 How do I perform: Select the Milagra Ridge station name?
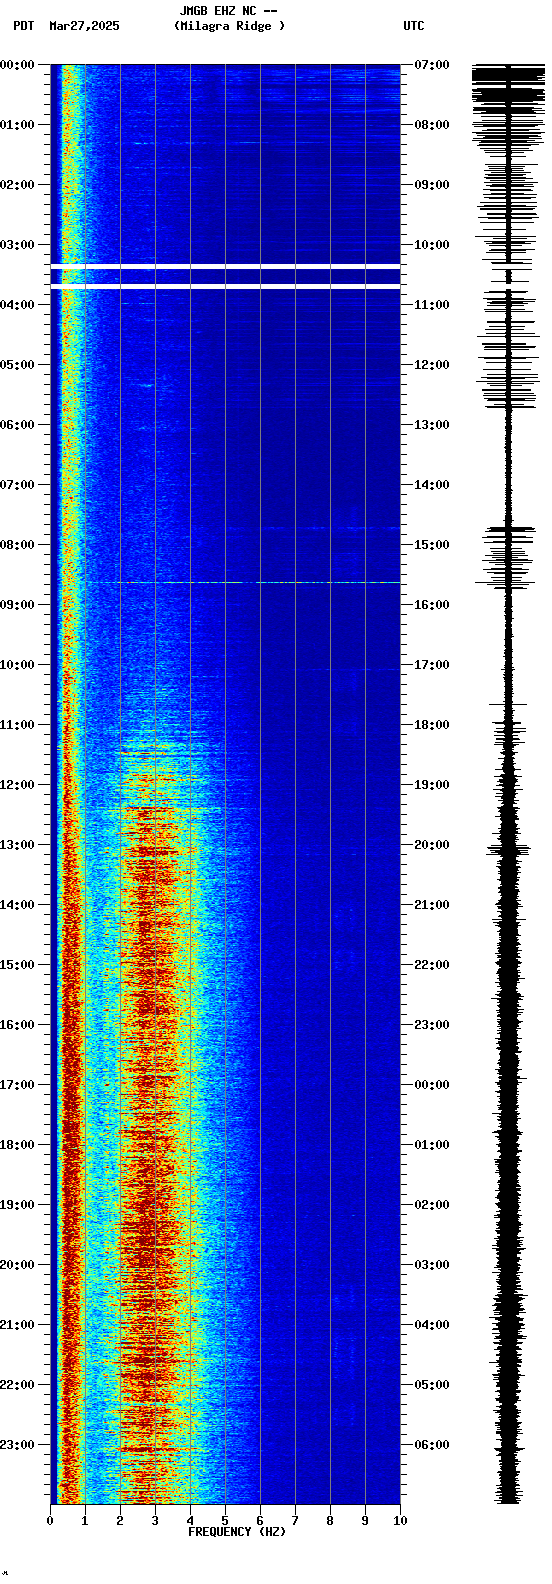click(x=229, y=26)
